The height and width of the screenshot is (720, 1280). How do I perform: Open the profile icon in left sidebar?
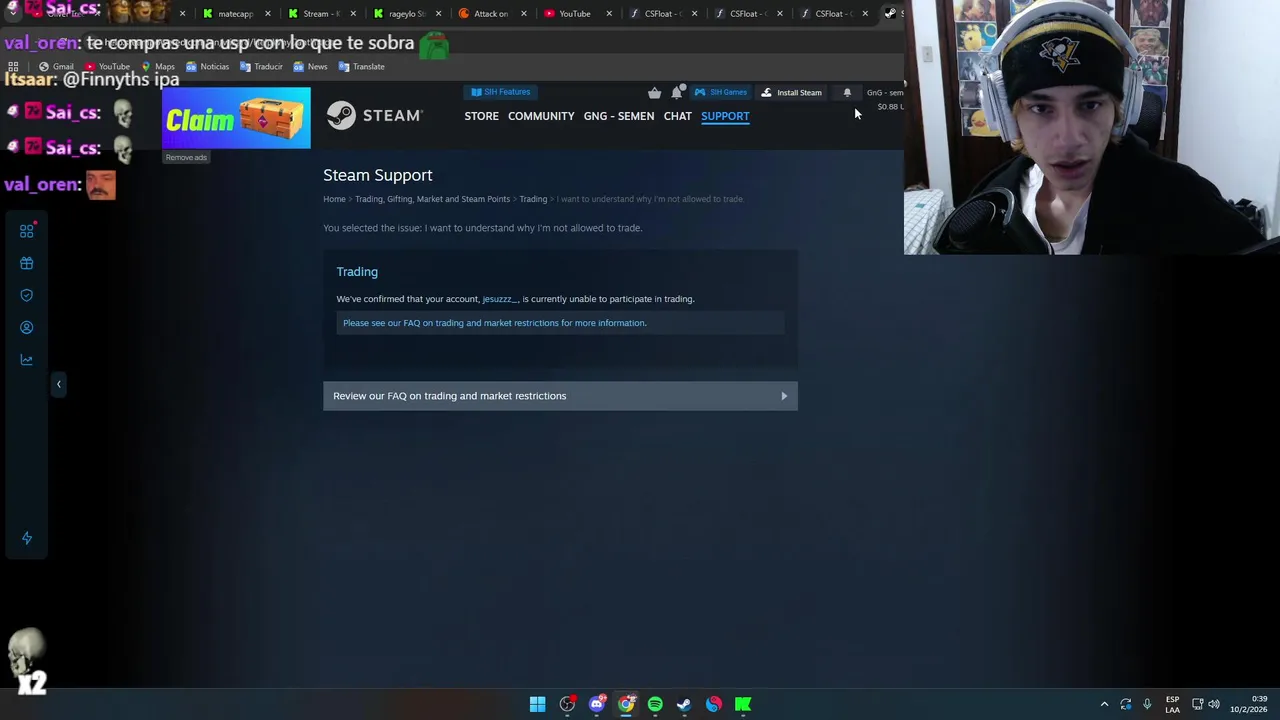(x=27, y=327)
